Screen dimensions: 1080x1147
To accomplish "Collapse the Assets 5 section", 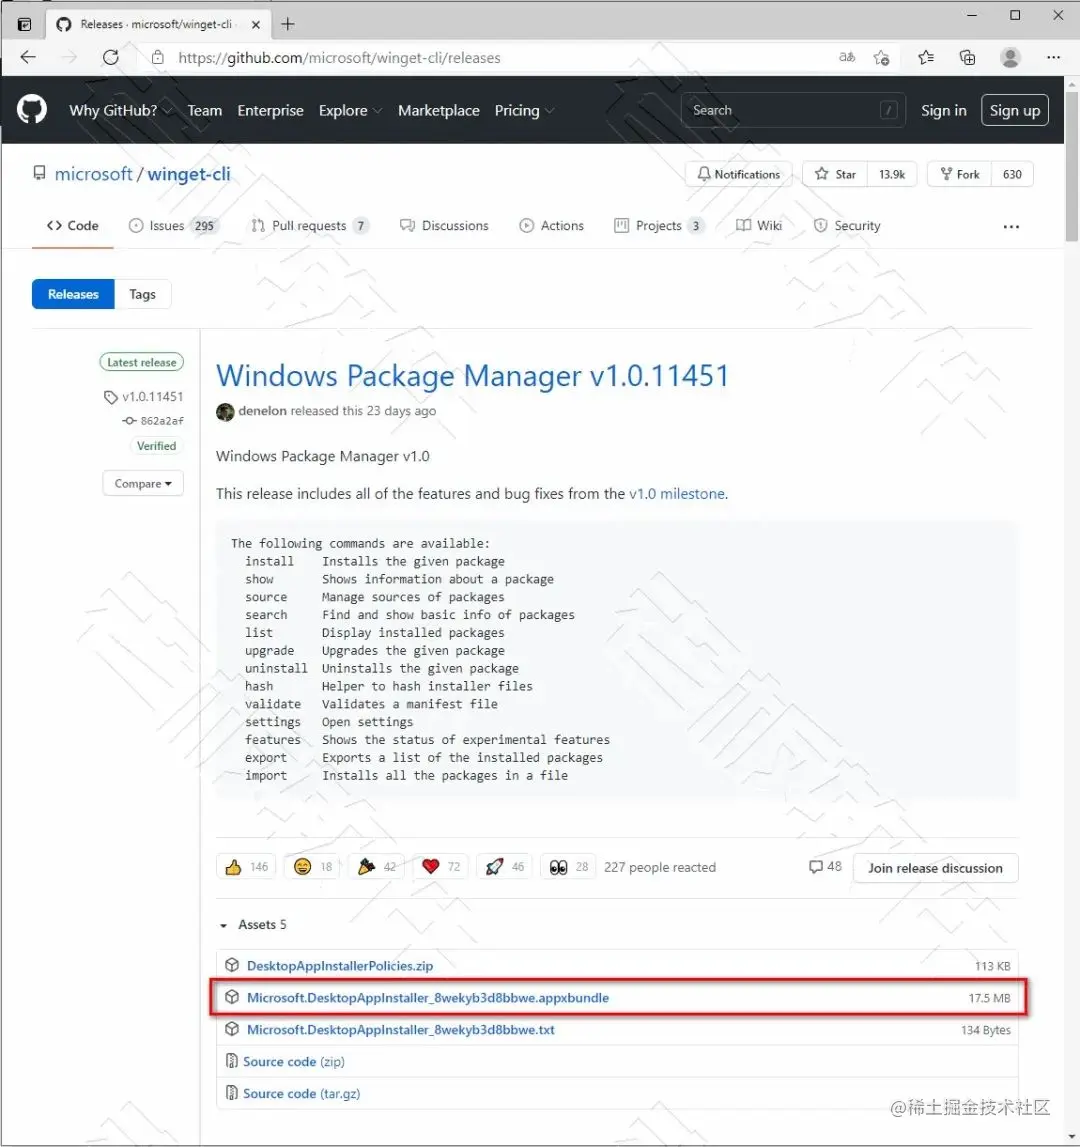I will pyautogui.click(x=253, y=925).
